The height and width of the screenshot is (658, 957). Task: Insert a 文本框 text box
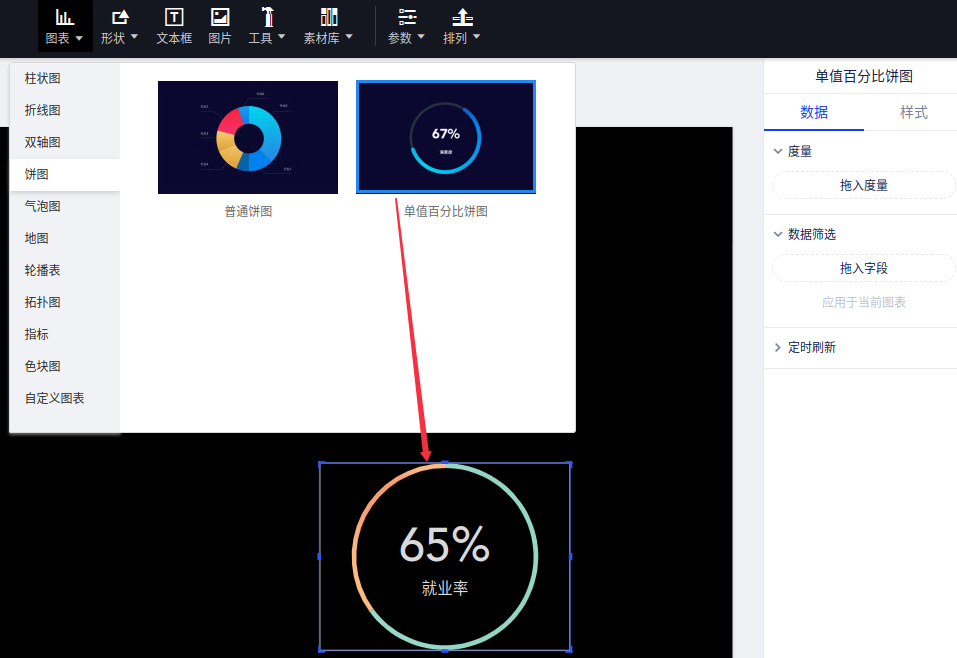174,26
